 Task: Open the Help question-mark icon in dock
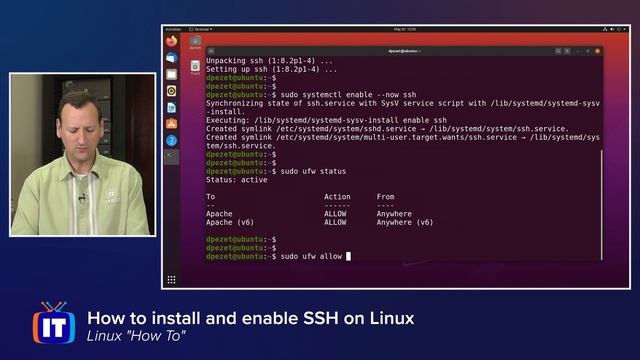pos(171,140)
